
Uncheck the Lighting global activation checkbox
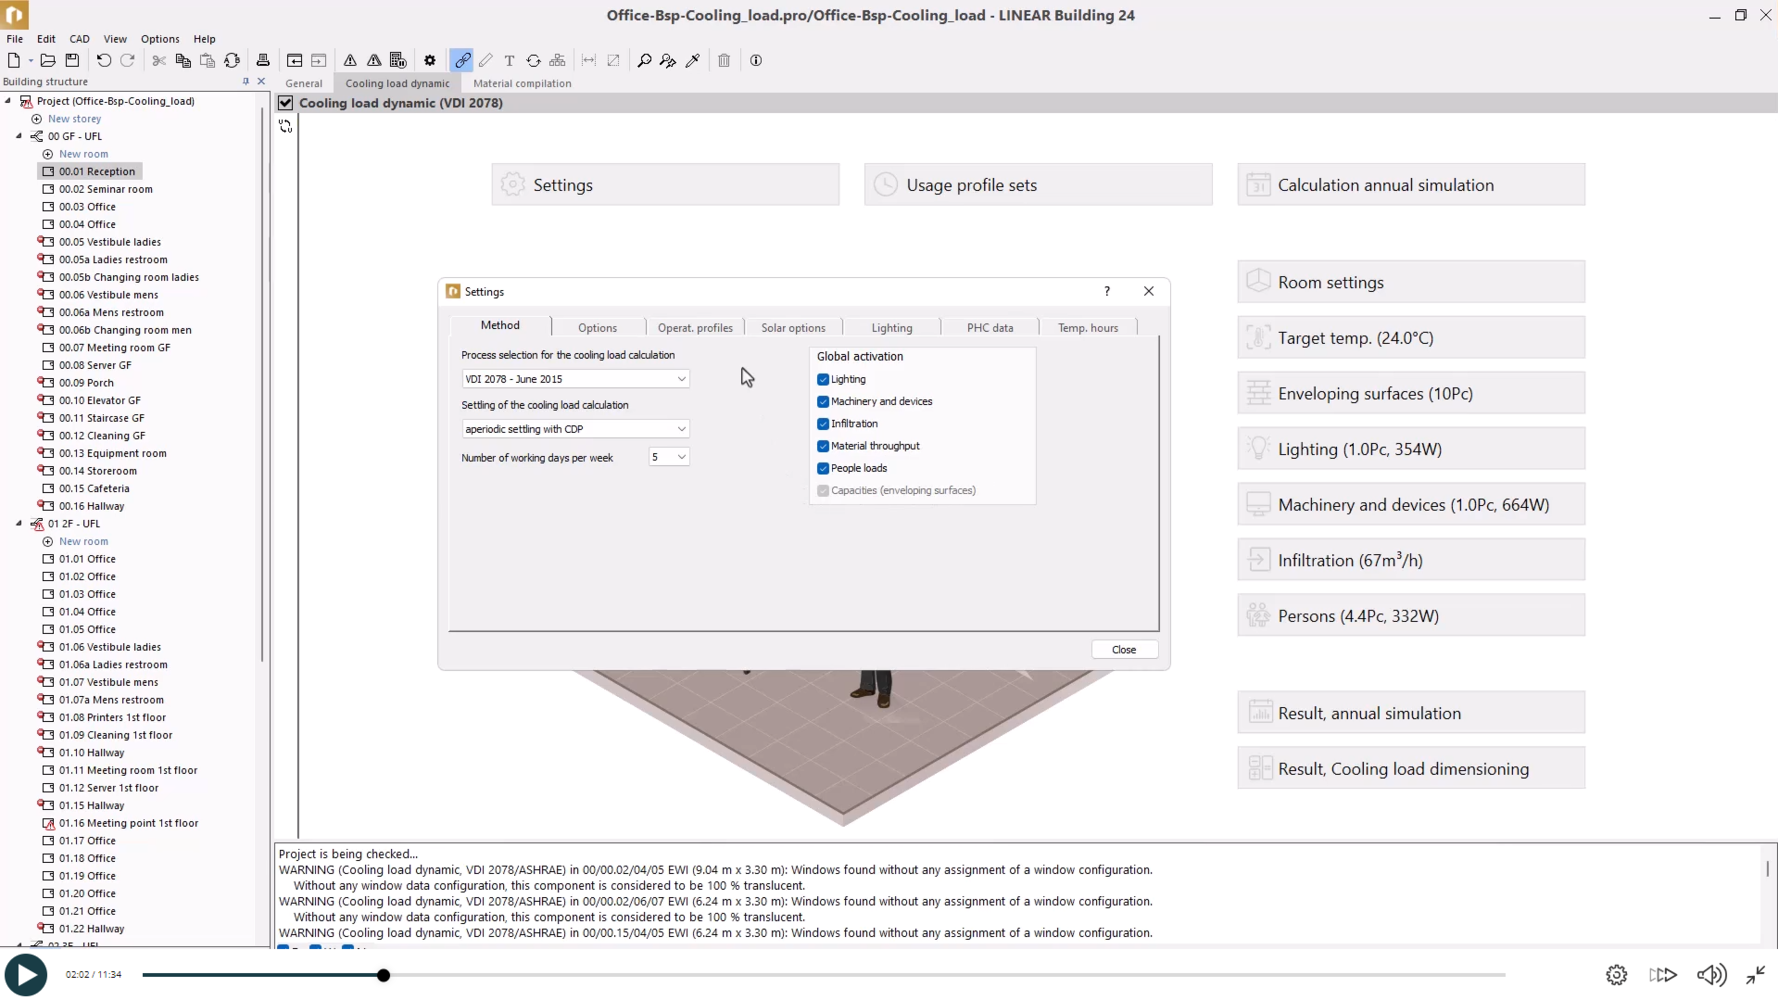point(823,380)
